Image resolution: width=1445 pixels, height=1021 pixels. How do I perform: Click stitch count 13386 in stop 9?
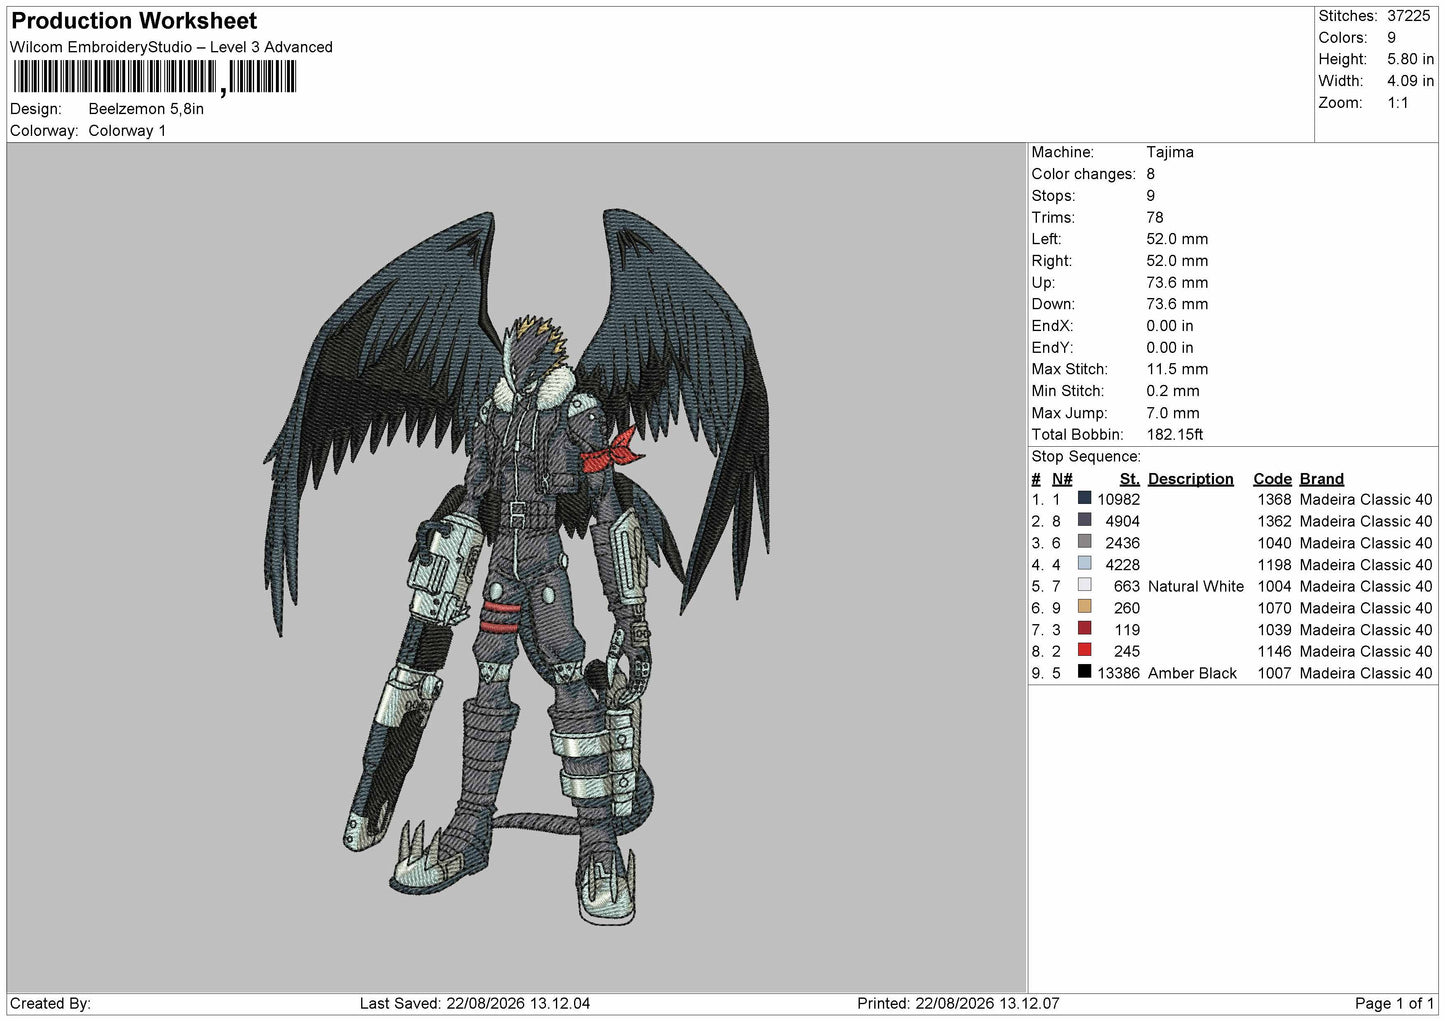1119,674
